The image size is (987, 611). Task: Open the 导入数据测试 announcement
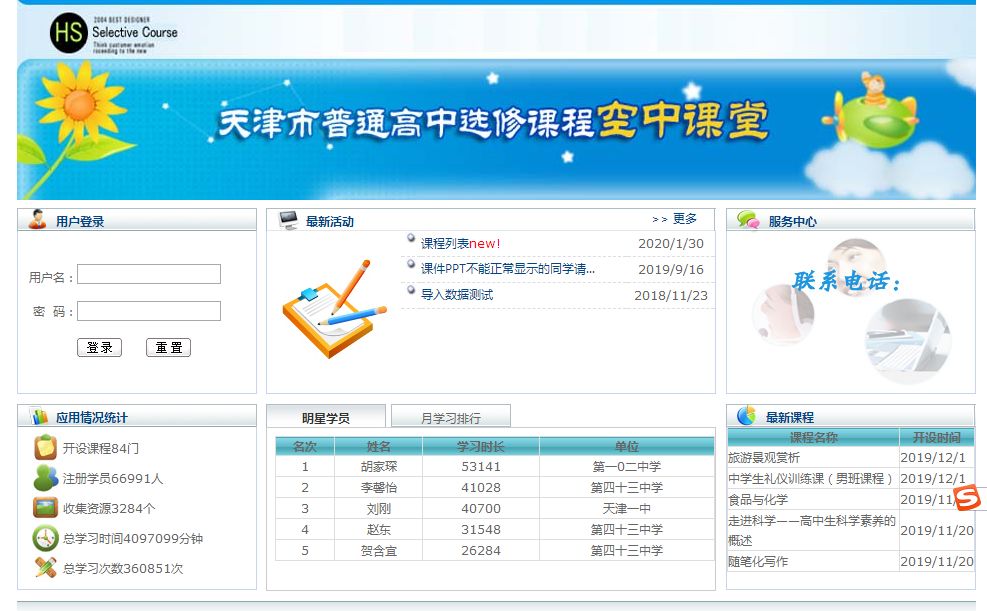tap(456, 294)
